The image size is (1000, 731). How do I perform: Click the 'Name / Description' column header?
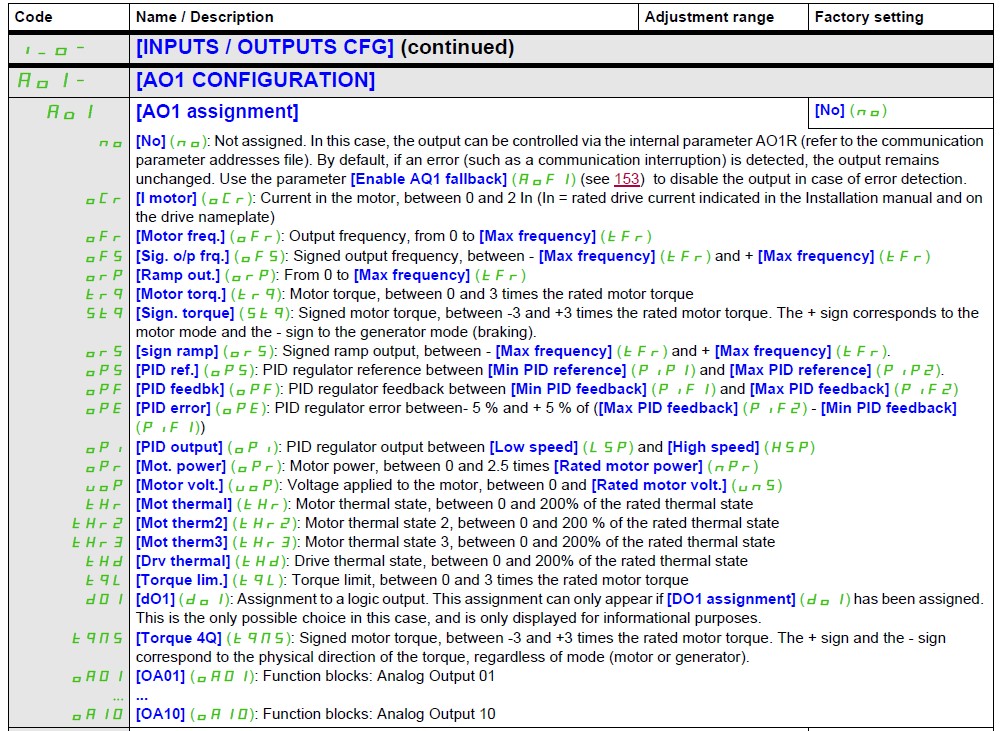pyautogui.click(x=205, y=17)
